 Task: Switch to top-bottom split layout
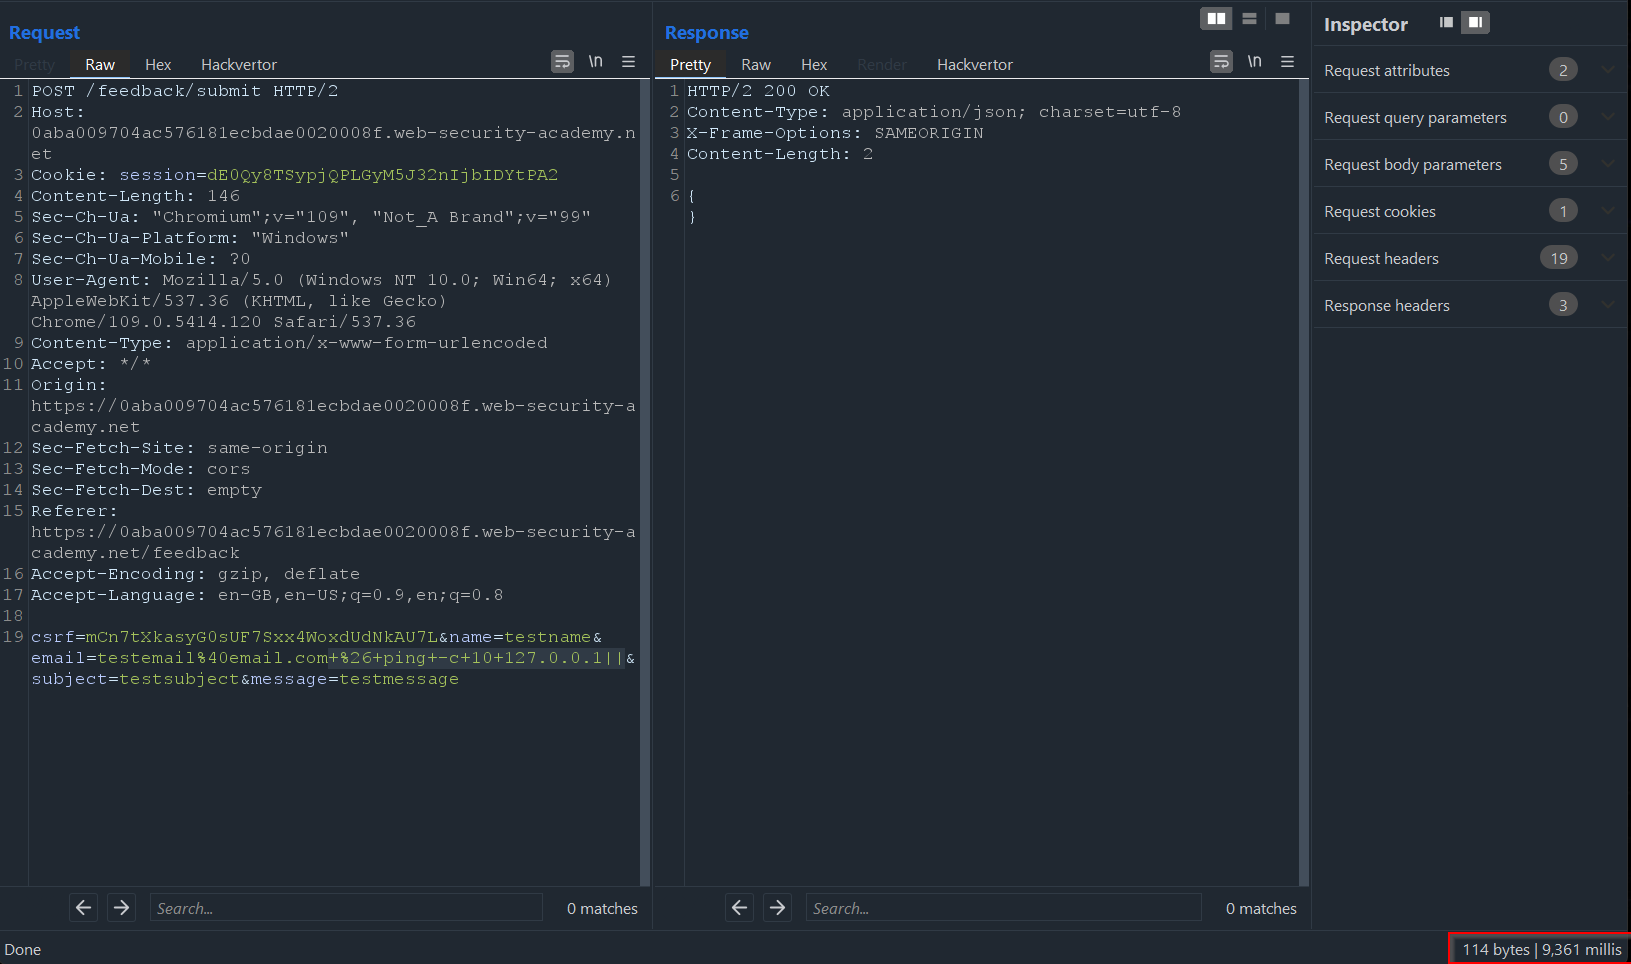tap(1249, 19)
